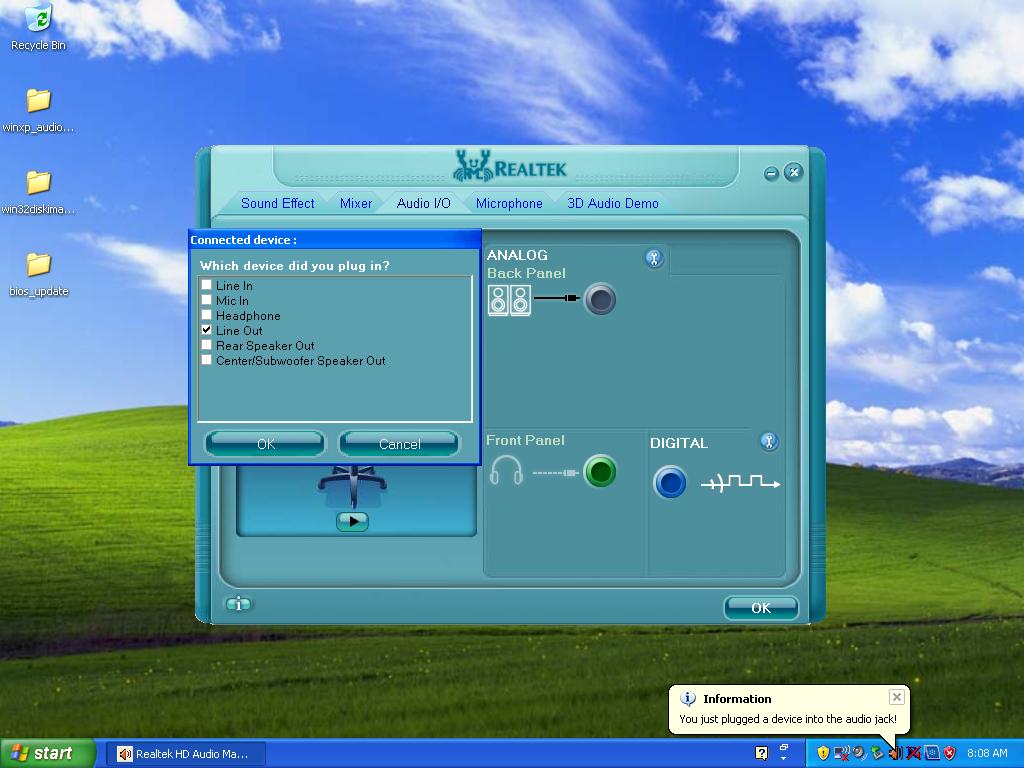Screen dimensions: 1024x768
Task: Click OK at bottom of Realtek window
Action: point(761,608)
